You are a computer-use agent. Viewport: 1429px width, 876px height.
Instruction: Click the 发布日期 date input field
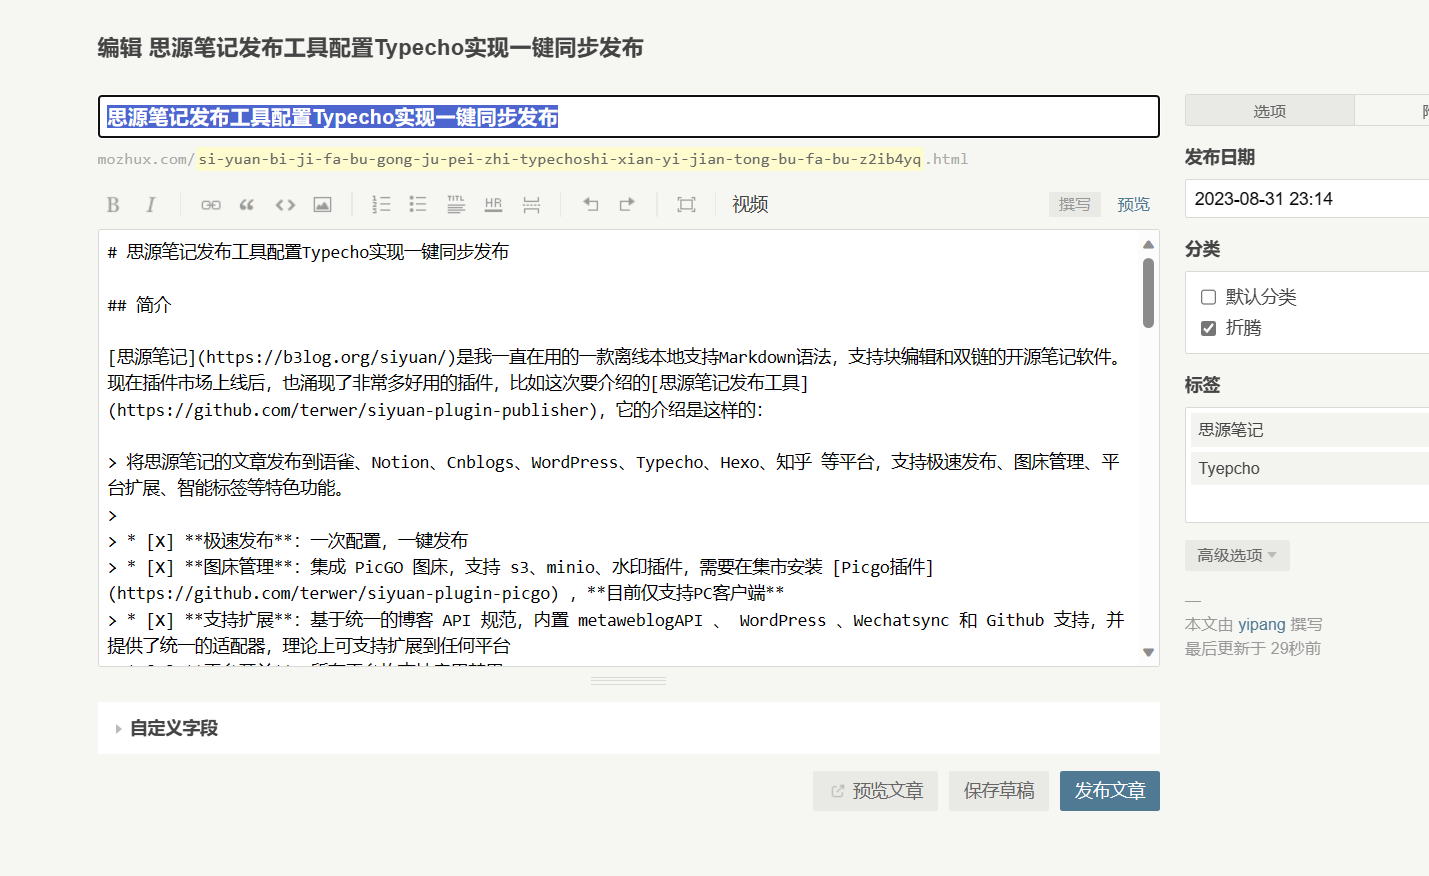(x=1307, y=199)
